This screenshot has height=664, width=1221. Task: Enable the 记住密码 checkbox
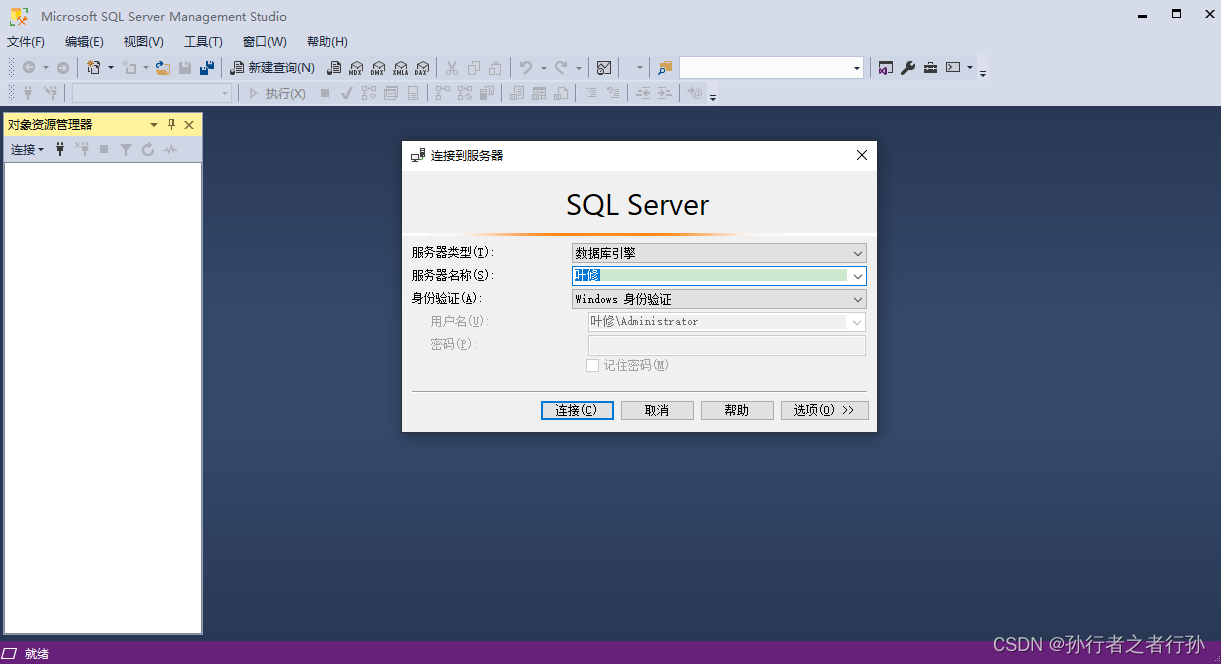pyautogui.click(x=590, y=365)
